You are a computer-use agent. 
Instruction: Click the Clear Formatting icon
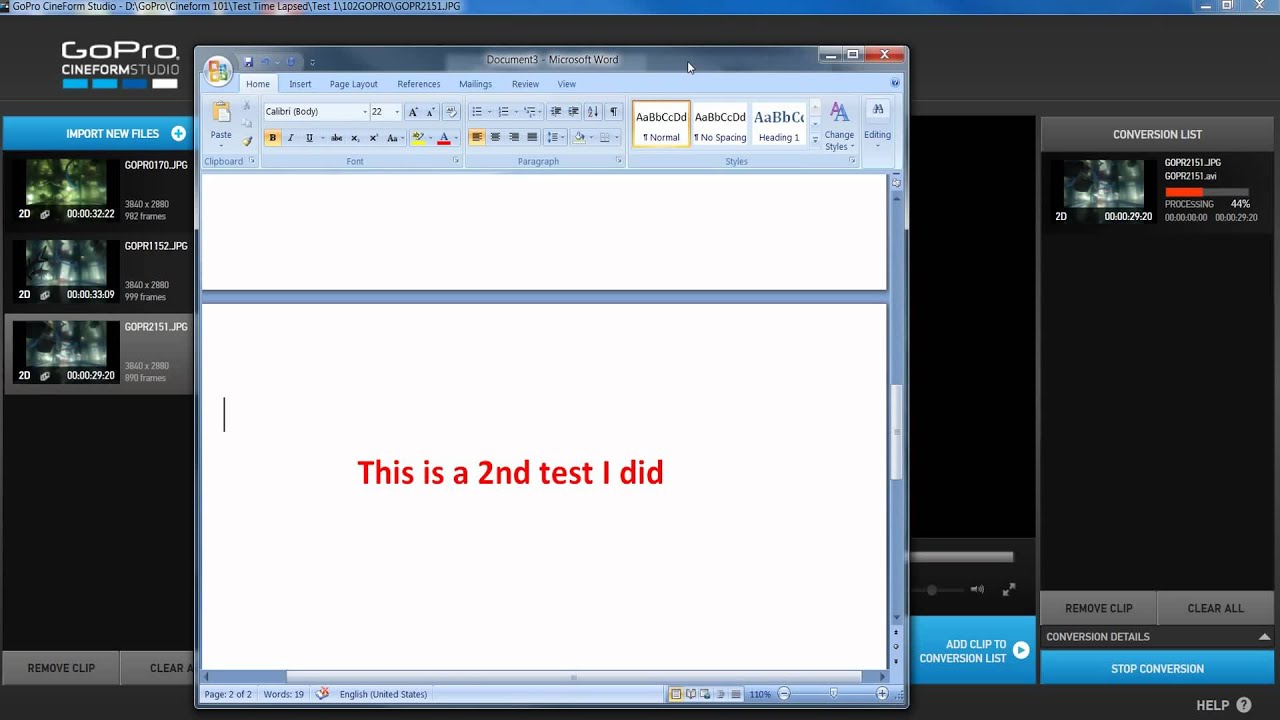(451, 112)
